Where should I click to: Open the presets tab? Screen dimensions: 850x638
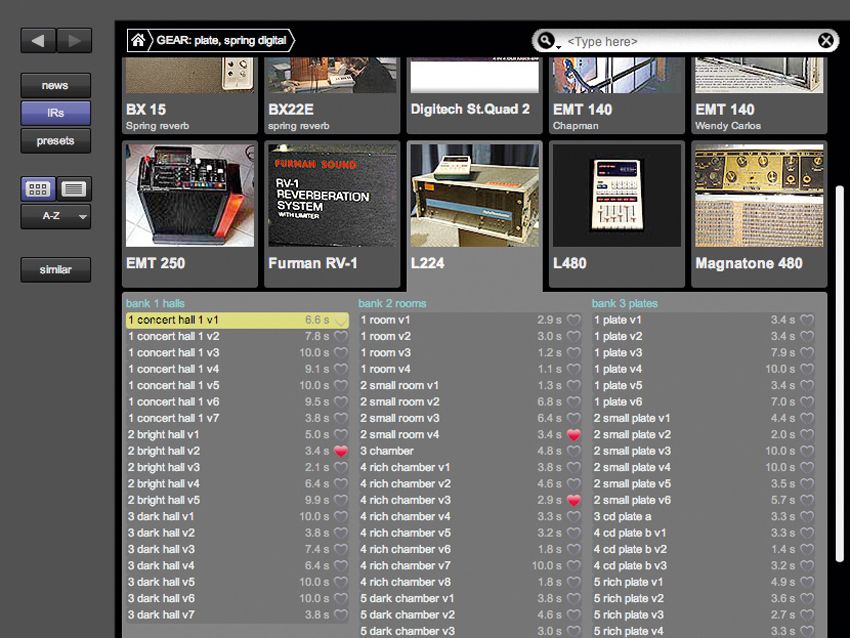click(x=56, y=141)
